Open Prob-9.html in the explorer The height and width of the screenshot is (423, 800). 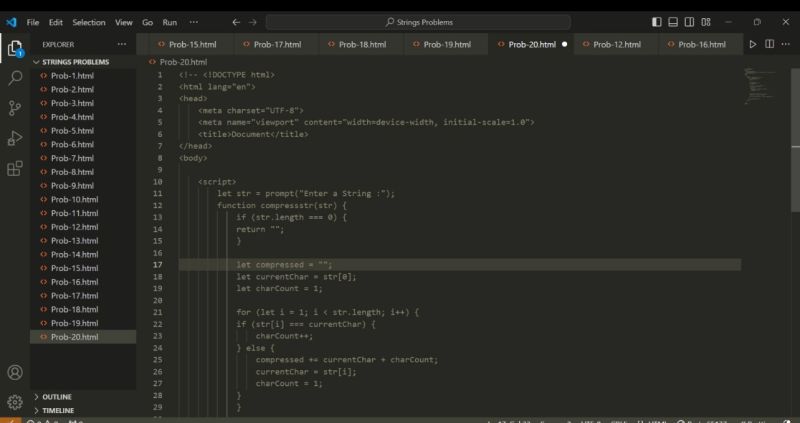coord(83,186)
